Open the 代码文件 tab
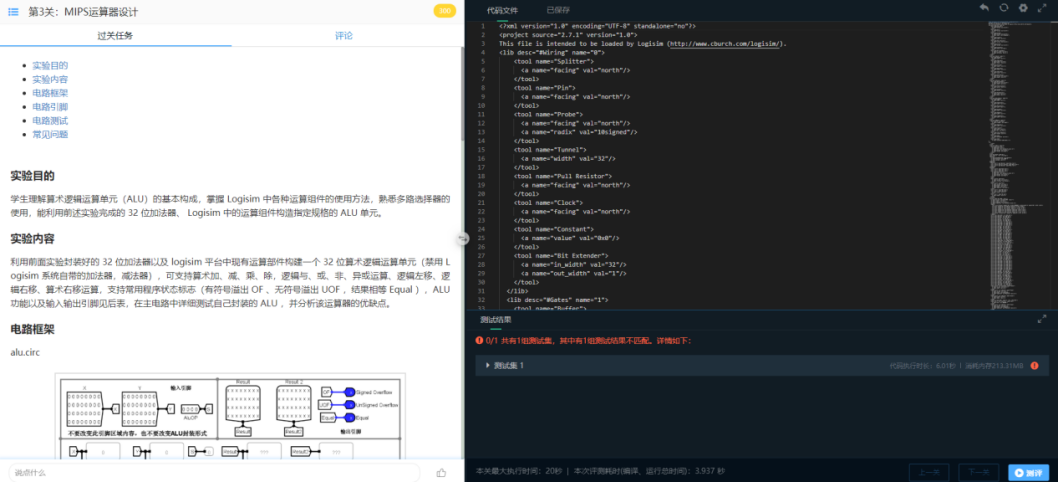The image size is (1058, 482). click(502, 9)
